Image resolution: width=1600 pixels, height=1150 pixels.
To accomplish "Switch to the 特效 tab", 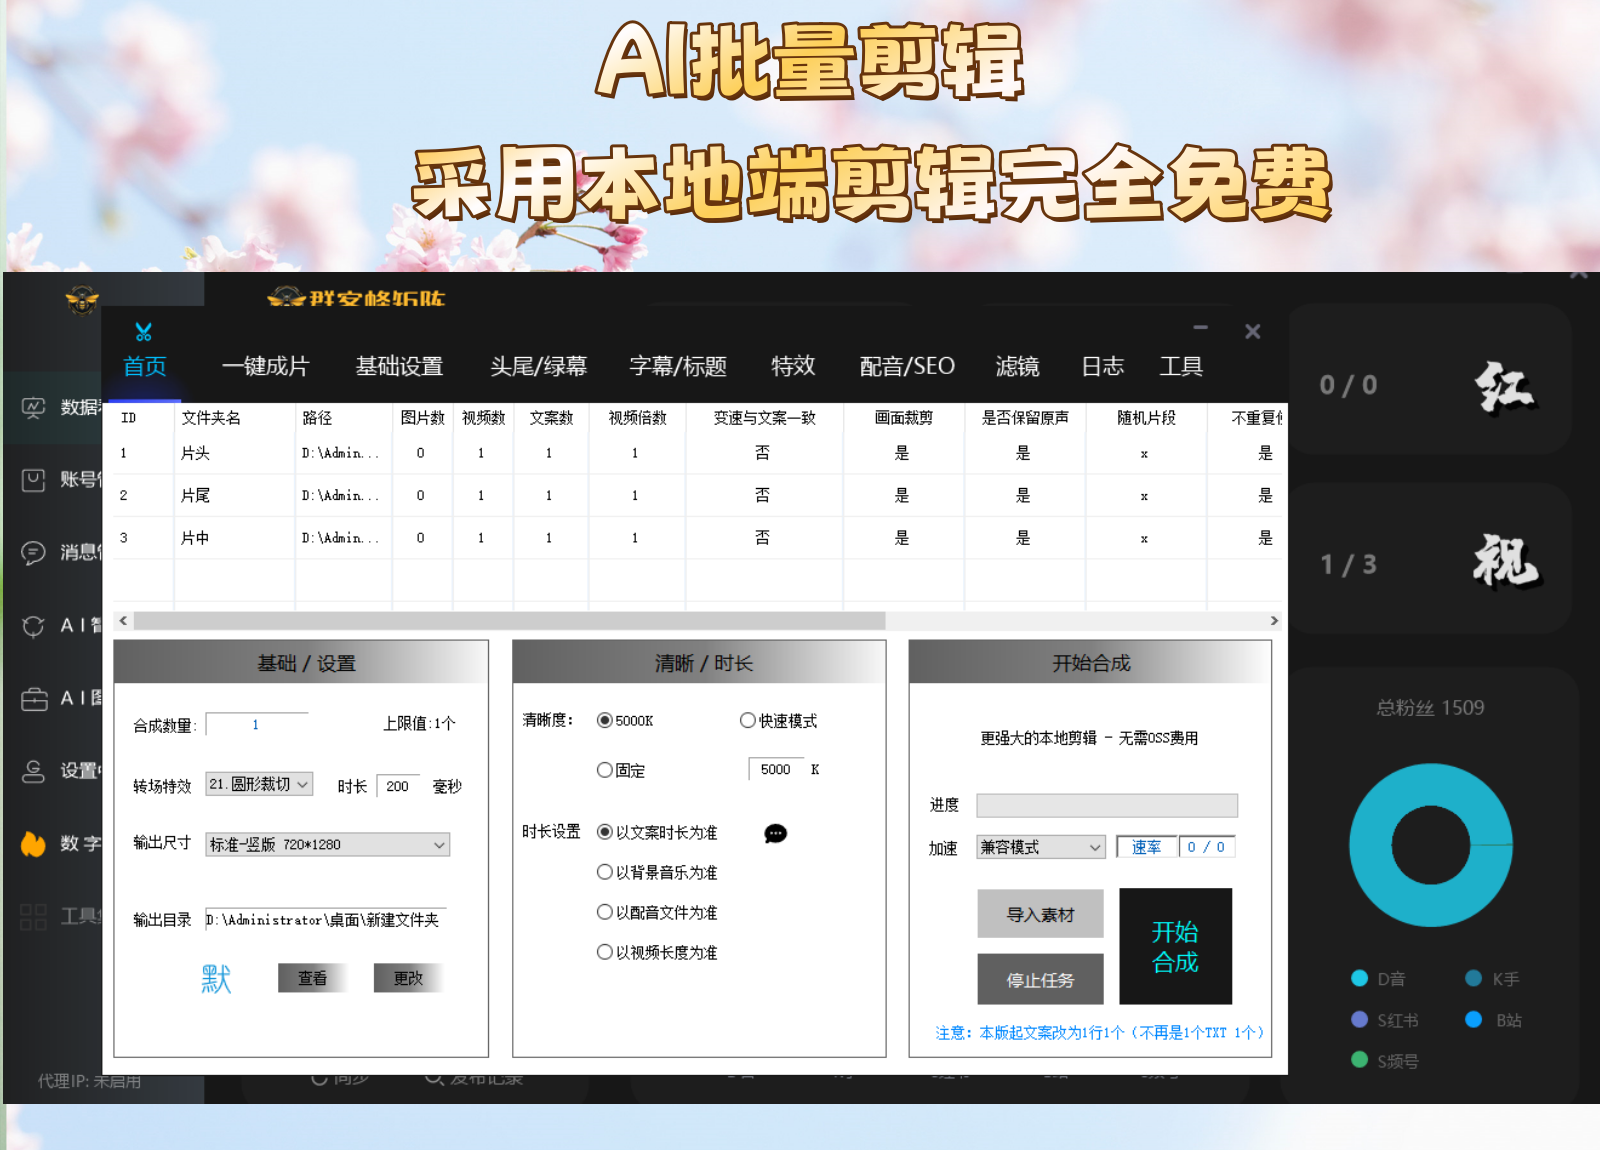I will click(x=793, y=366).
